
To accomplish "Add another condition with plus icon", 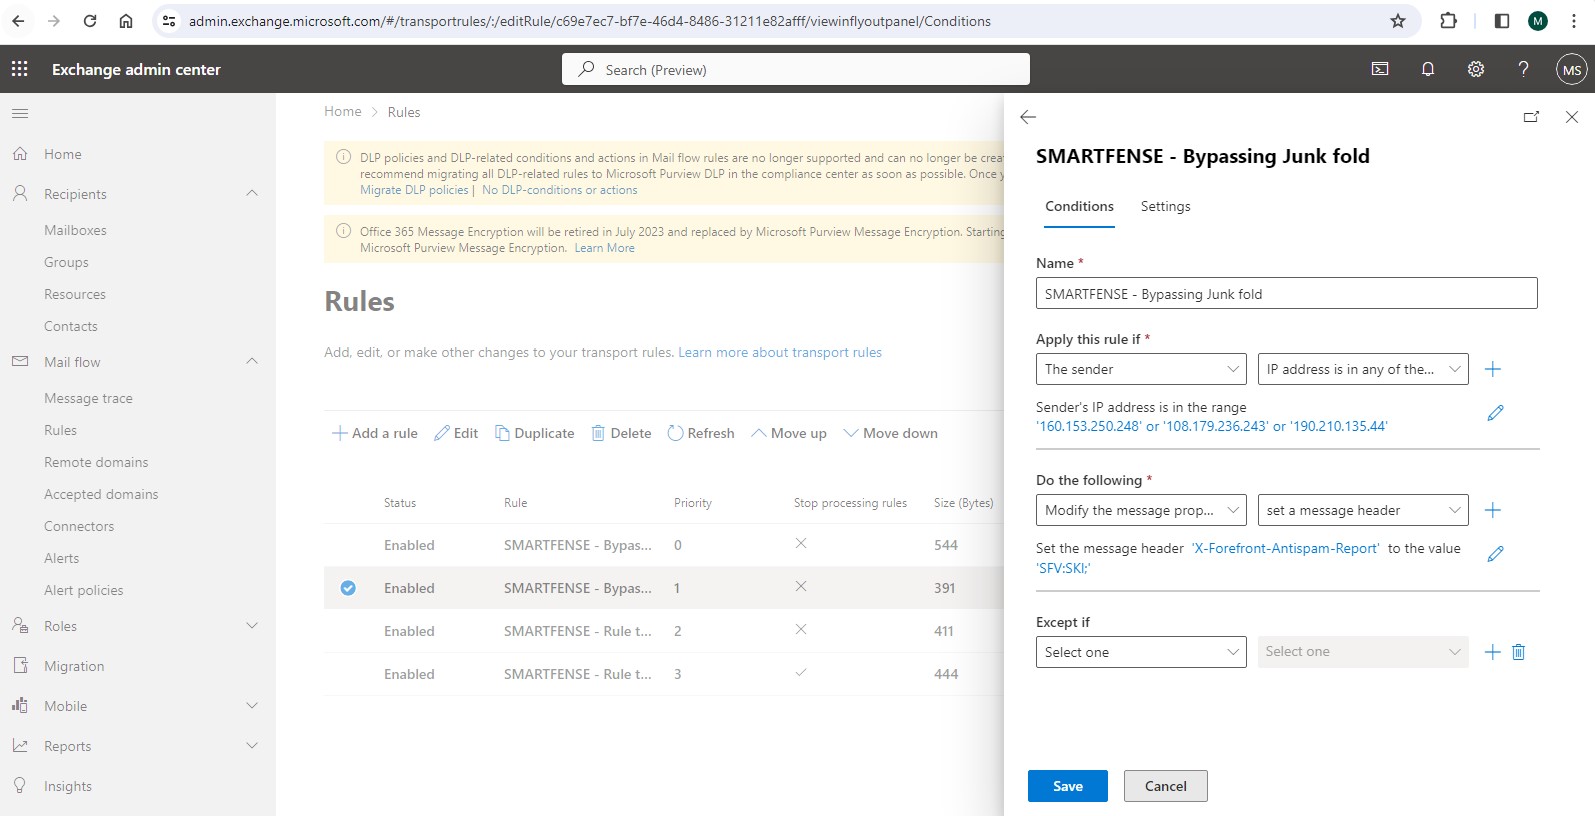I will (1493, 369).
